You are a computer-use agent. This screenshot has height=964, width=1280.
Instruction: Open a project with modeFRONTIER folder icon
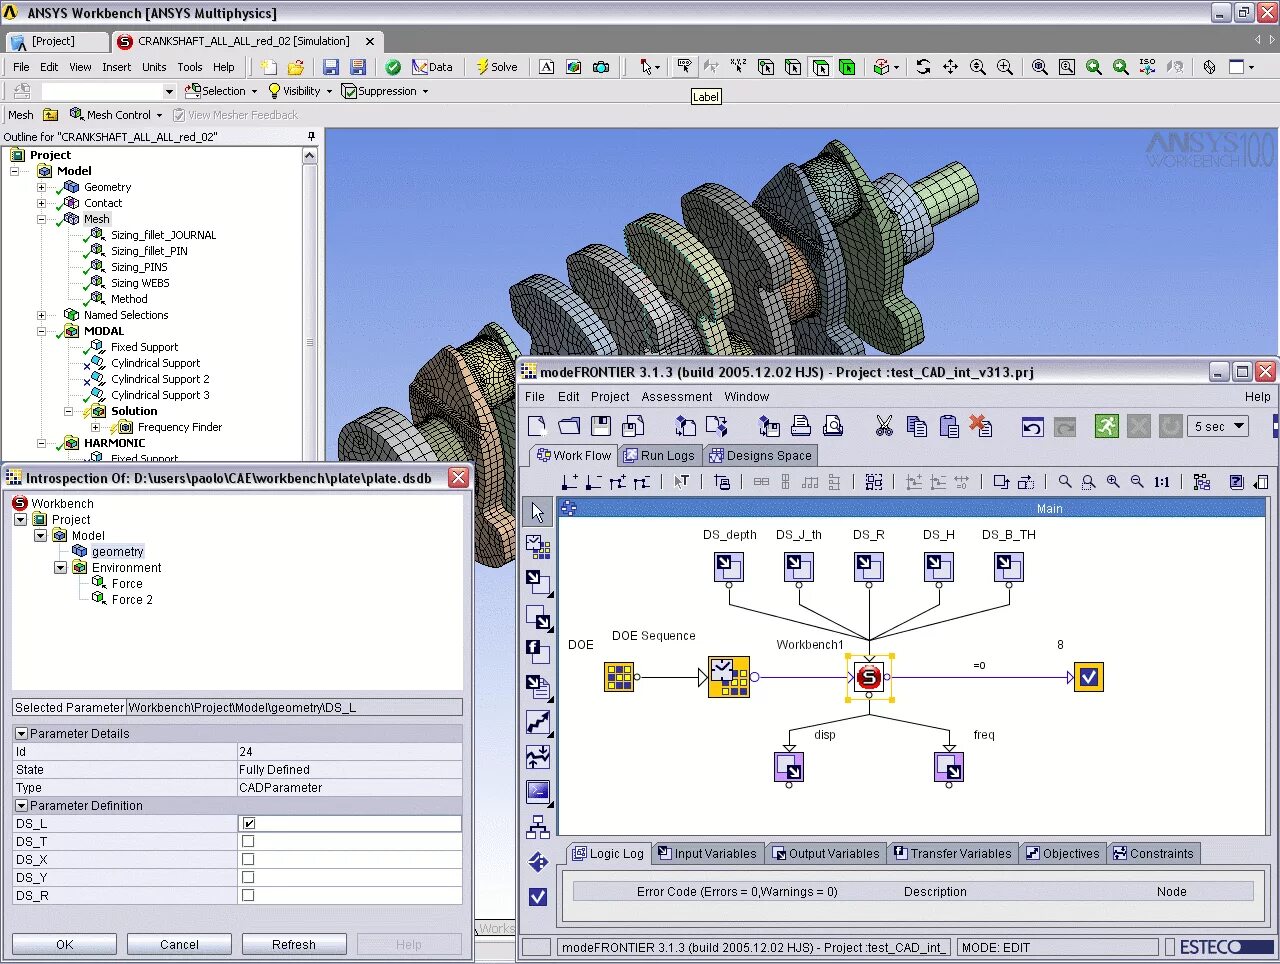tap(569, 426)
